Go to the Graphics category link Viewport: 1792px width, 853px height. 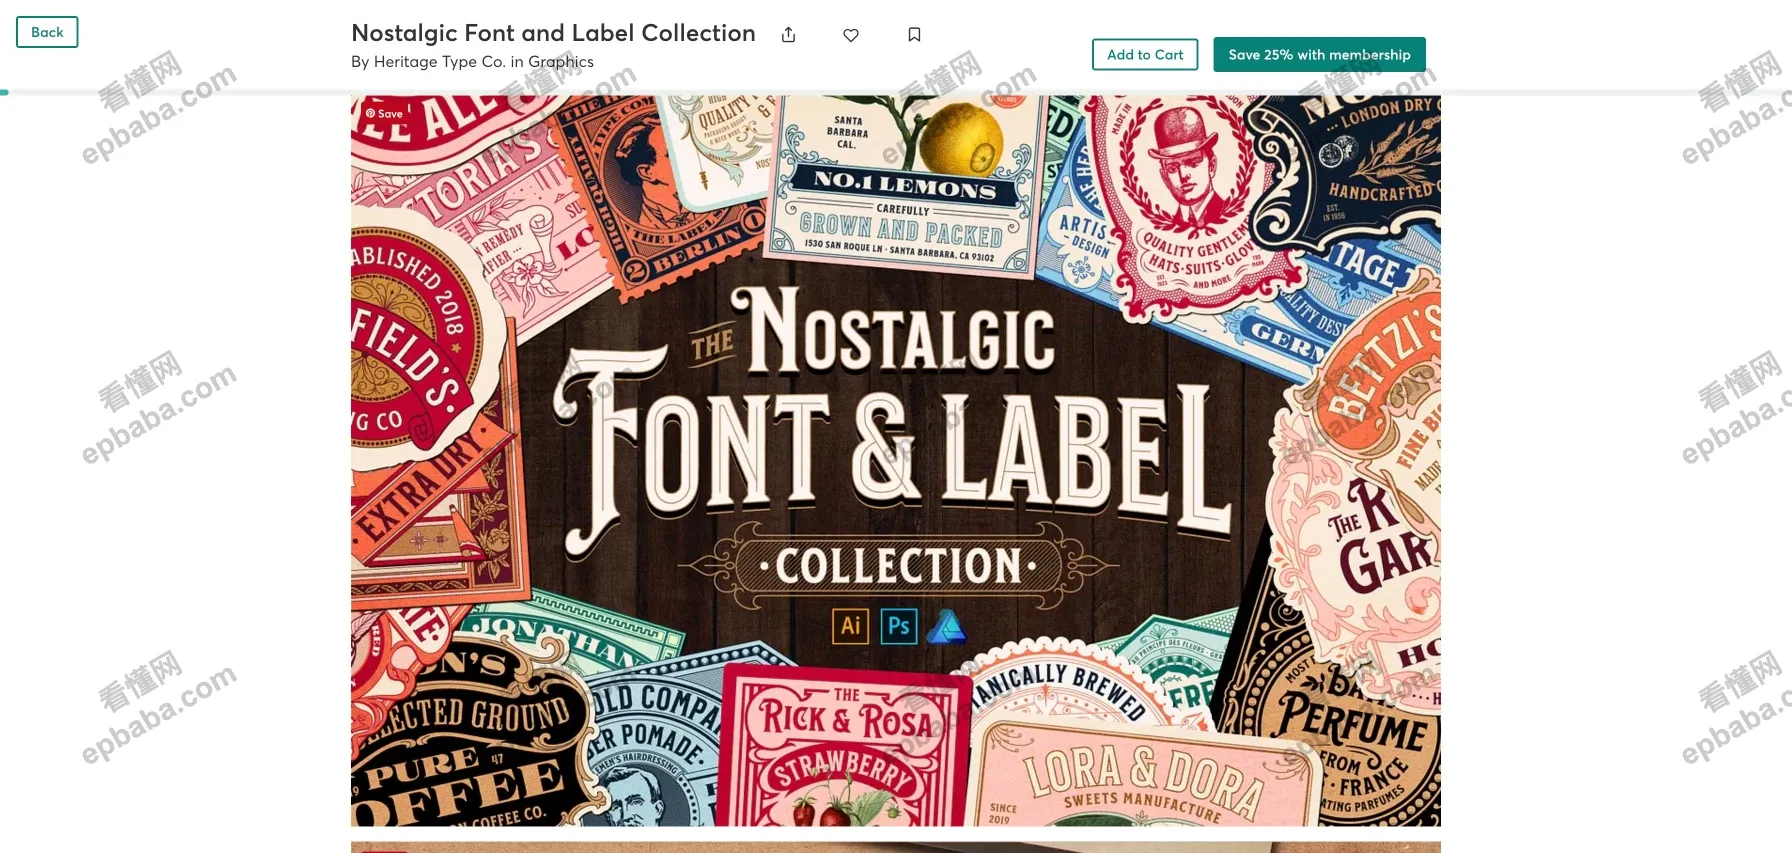(x=561, y=62)
